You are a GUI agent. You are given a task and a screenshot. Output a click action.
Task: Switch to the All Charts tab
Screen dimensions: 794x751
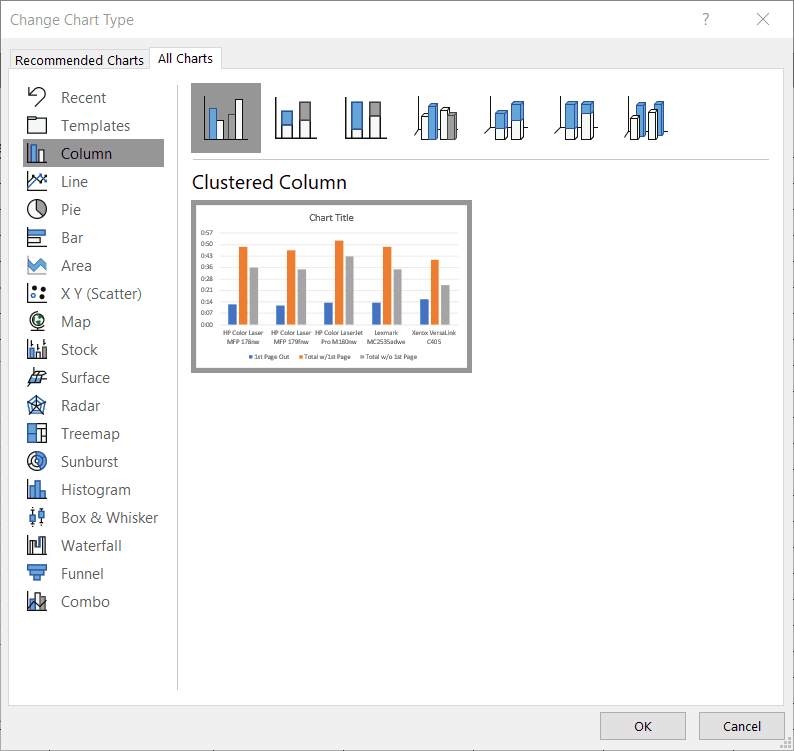tap(185, 59)
